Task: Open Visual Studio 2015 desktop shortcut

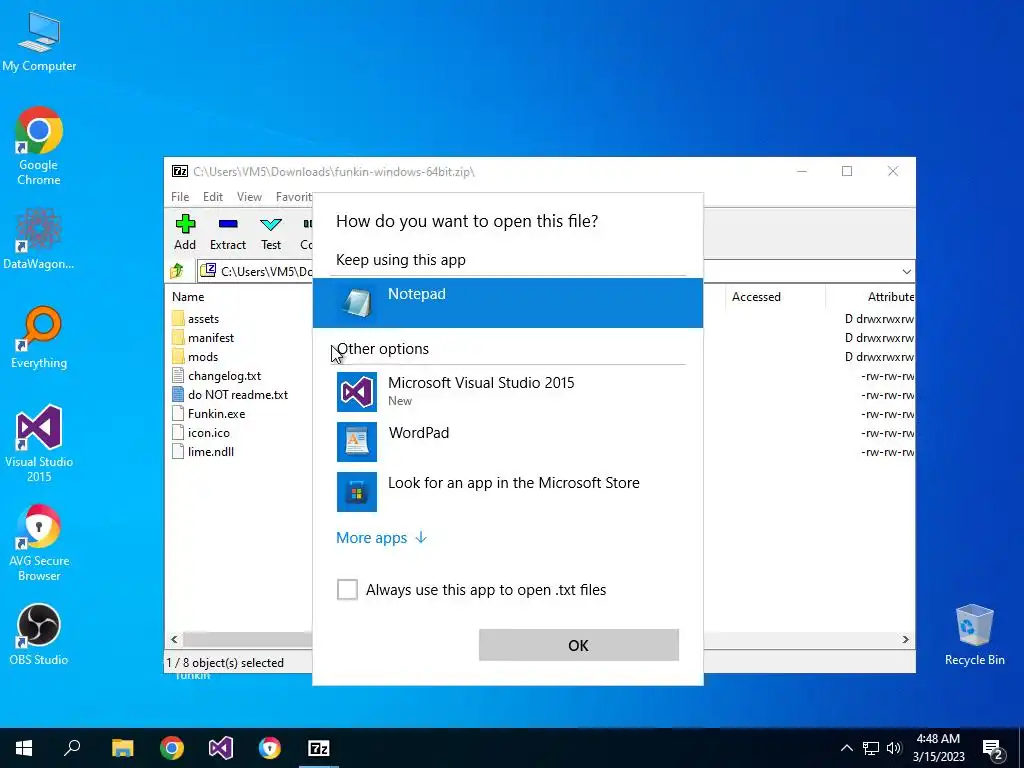Action: pos(39,444)
